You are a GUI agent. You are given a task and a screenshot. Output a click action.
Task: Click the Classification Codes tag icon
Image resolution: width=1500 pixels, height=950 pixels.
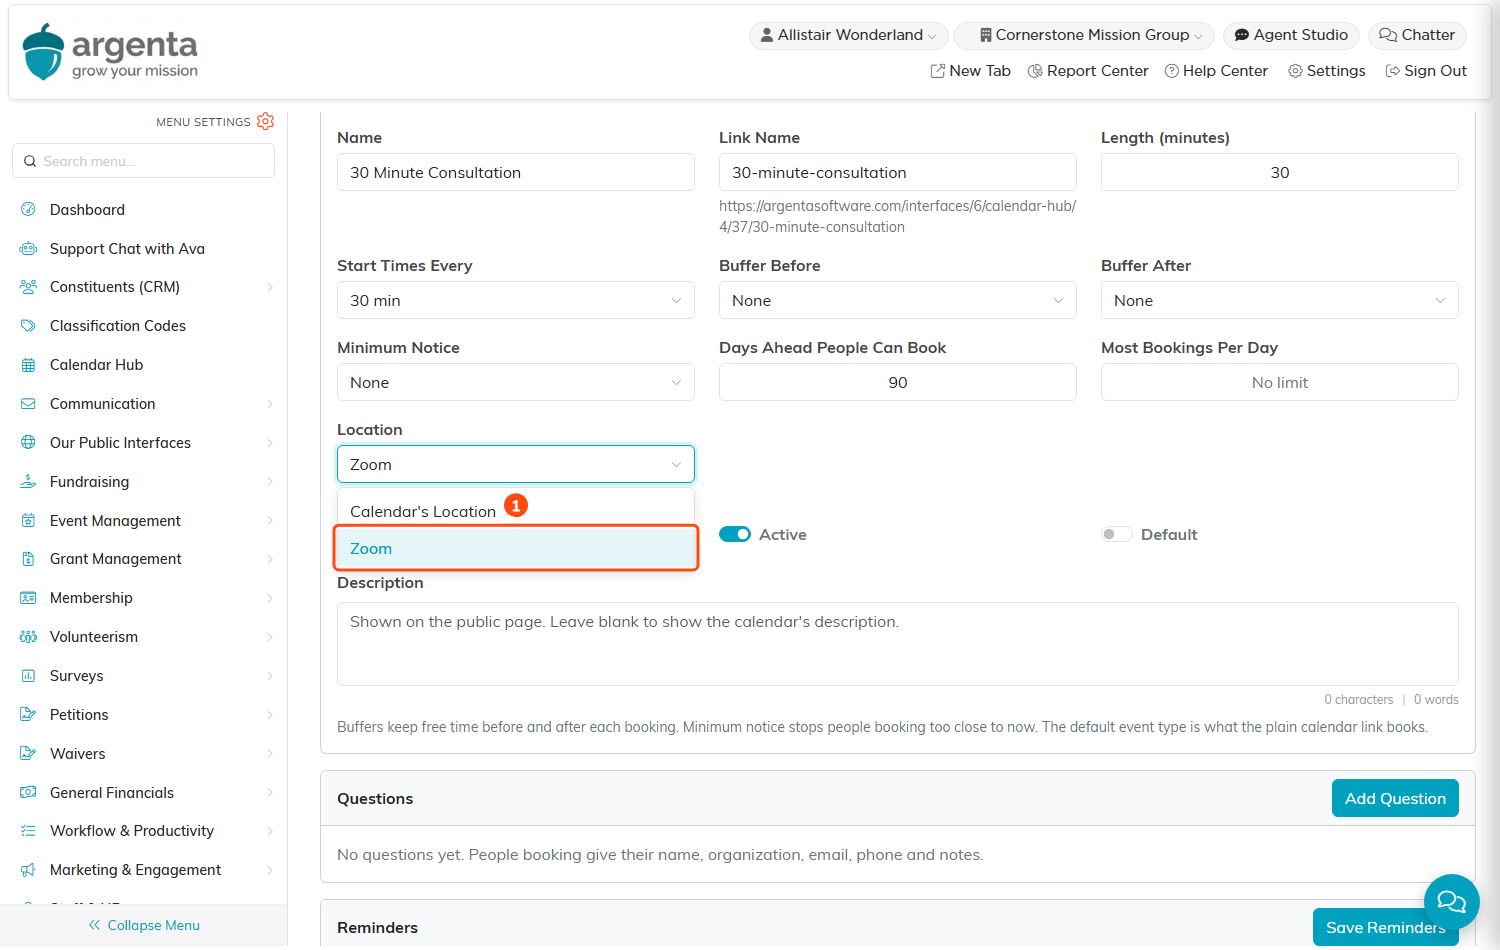(28, 326)
